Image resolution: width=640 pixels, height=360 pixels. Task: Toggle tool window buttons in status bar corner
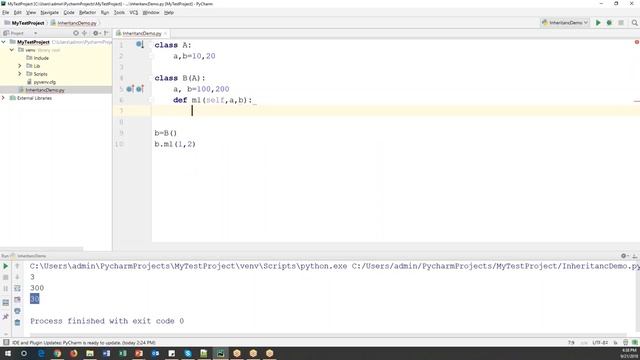tap(6, 342)
